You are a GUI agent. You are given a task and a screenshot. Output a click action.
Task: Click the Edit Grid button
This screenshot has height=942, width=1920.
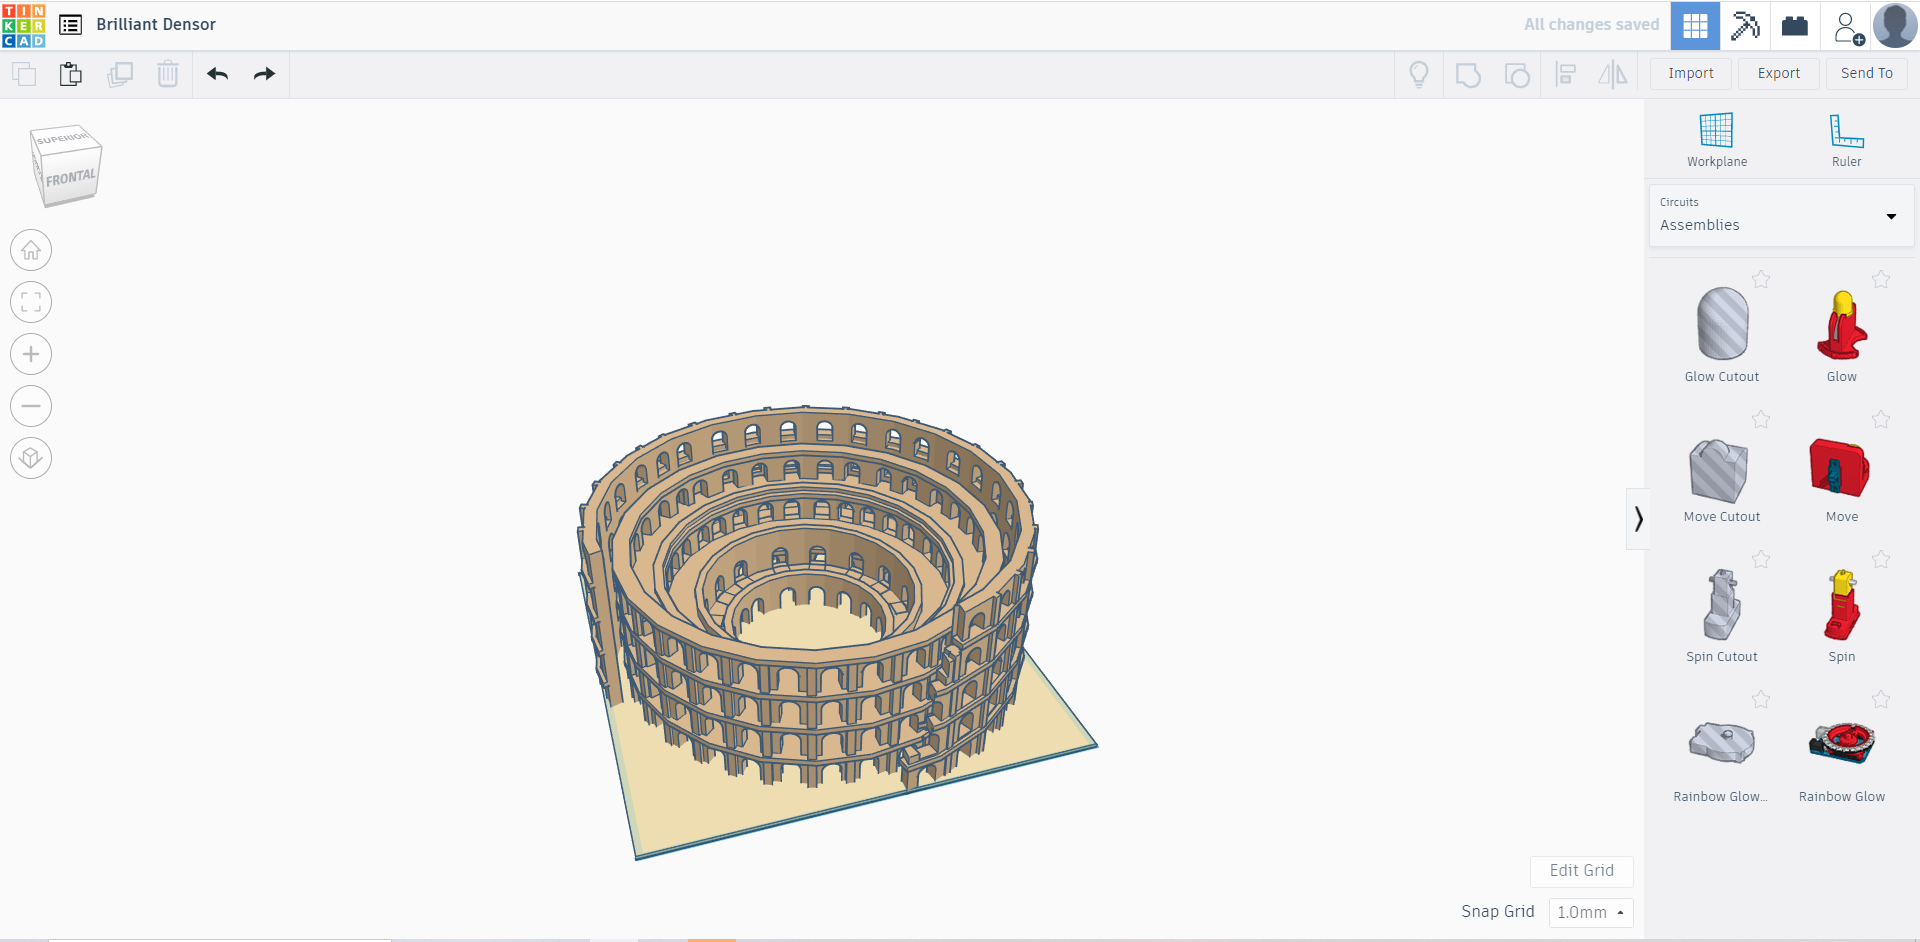[1581, 871]
